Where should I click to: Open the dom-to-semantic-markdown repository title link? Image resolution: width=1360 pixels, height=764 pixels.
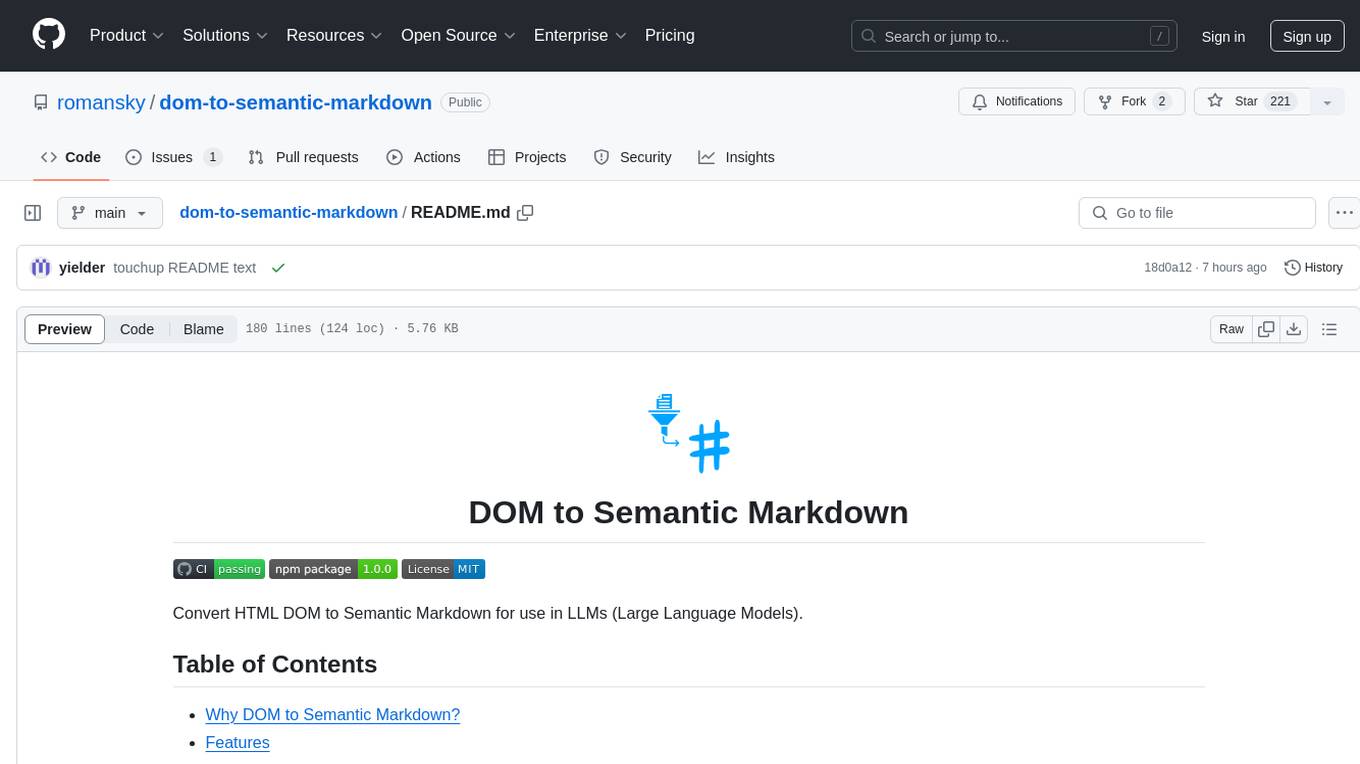click(x=295, y=102)
